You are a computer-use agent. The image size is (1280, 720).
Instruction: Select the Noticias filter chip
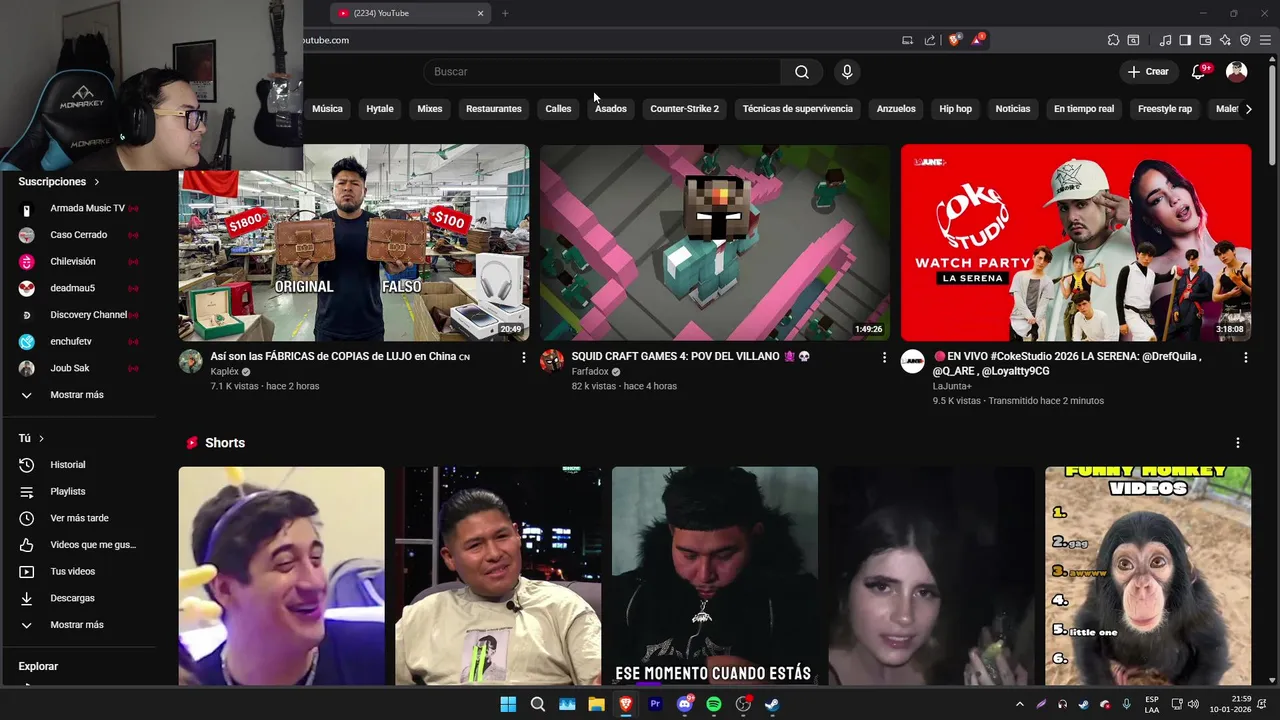coord(1012,109)
